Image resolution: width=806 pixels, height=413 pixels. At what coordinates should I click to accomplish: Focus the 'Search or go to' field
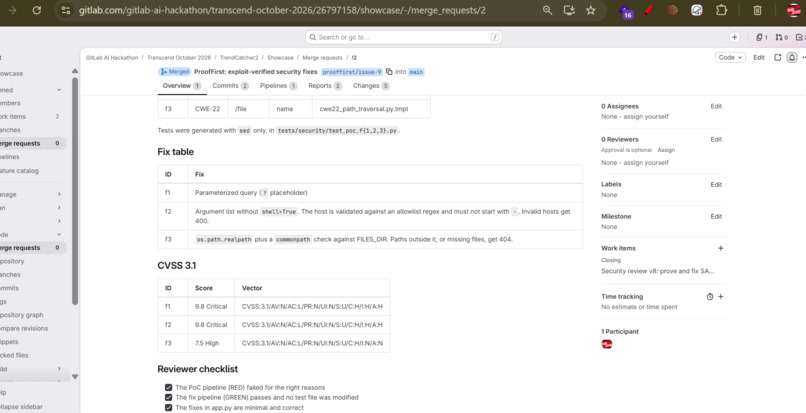[404, 37]
